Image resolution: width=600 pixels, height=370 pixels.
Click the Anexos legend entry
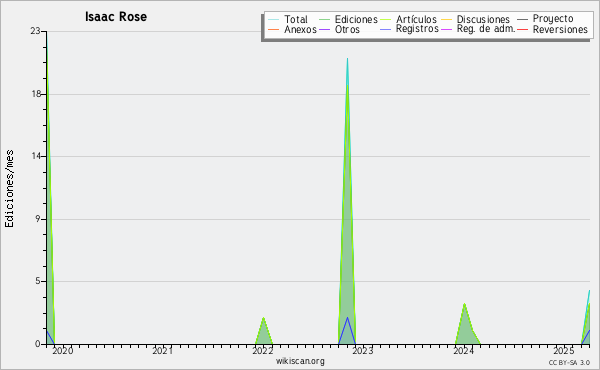[x=292, y=29]
